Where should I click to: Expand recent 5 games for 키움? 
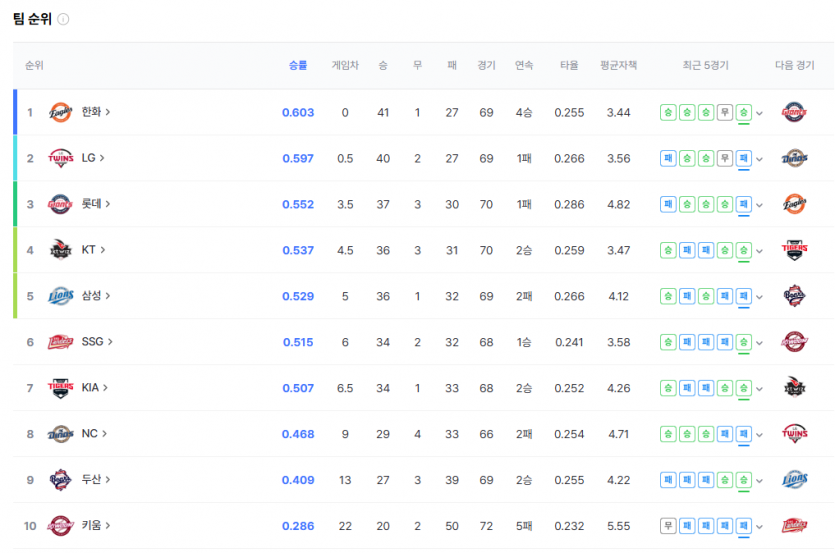point(759,526)
